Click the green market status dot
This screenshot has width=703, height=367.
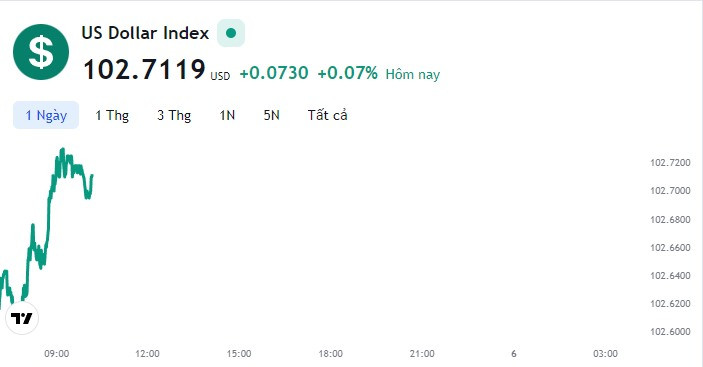(x=231, y=33)
